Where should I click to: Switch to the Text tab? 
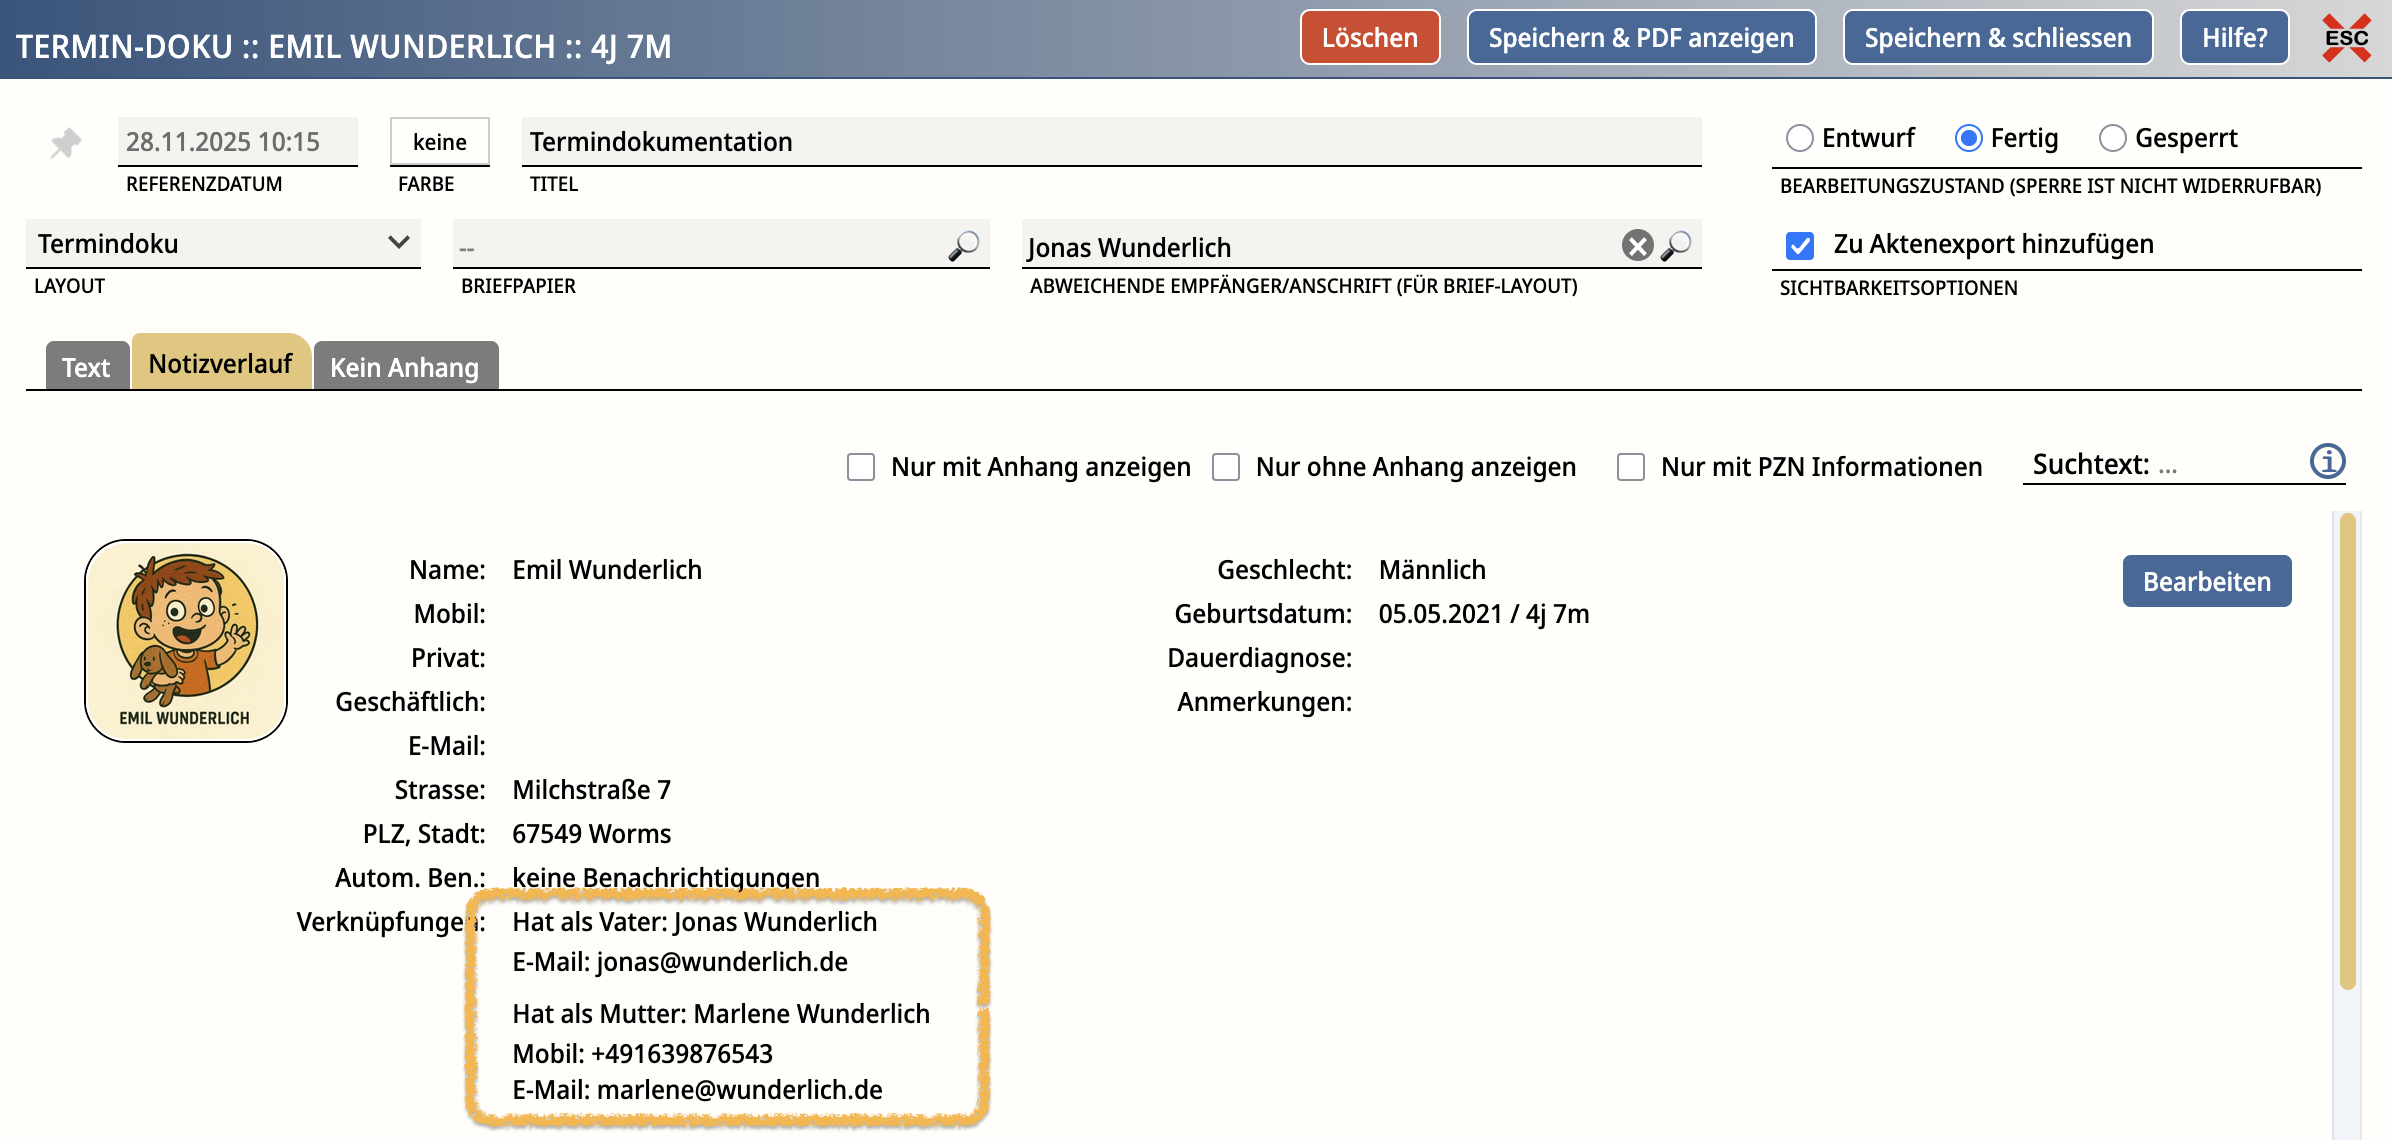click(86, 367)
